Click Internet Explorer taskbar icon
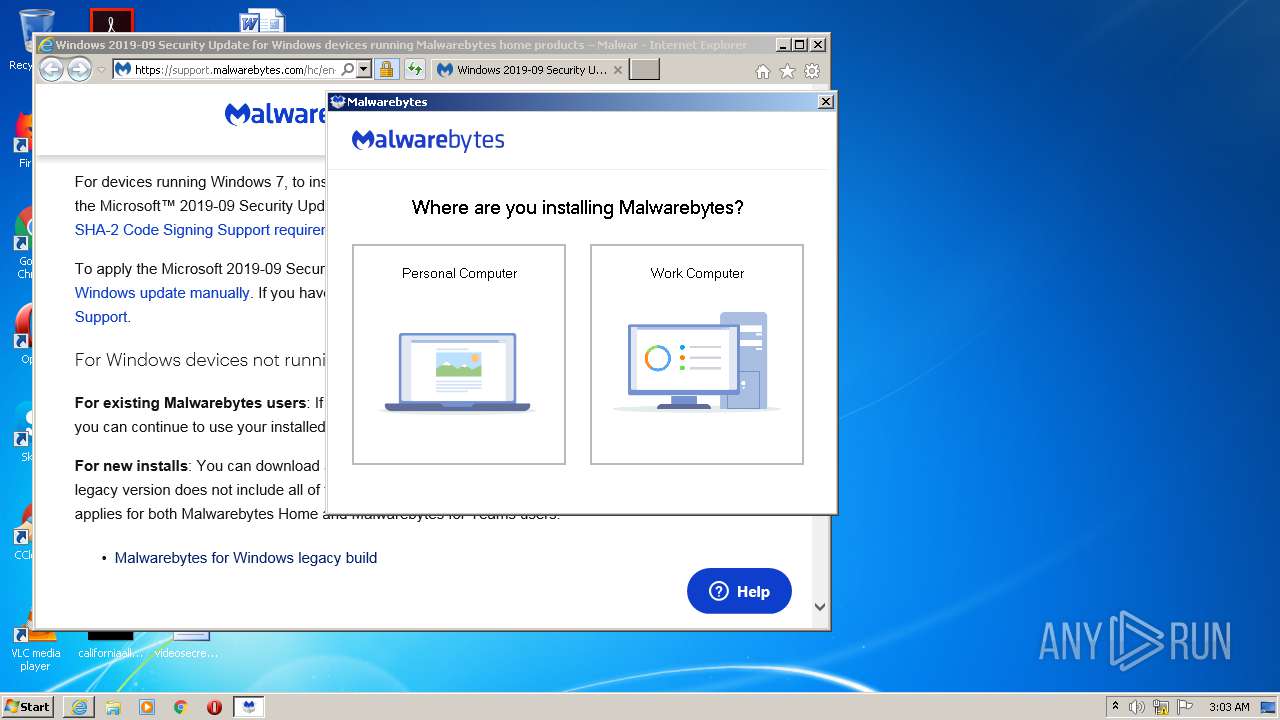Image resolution: width=1280 pixels, height=720 pixels. [79, 707]
